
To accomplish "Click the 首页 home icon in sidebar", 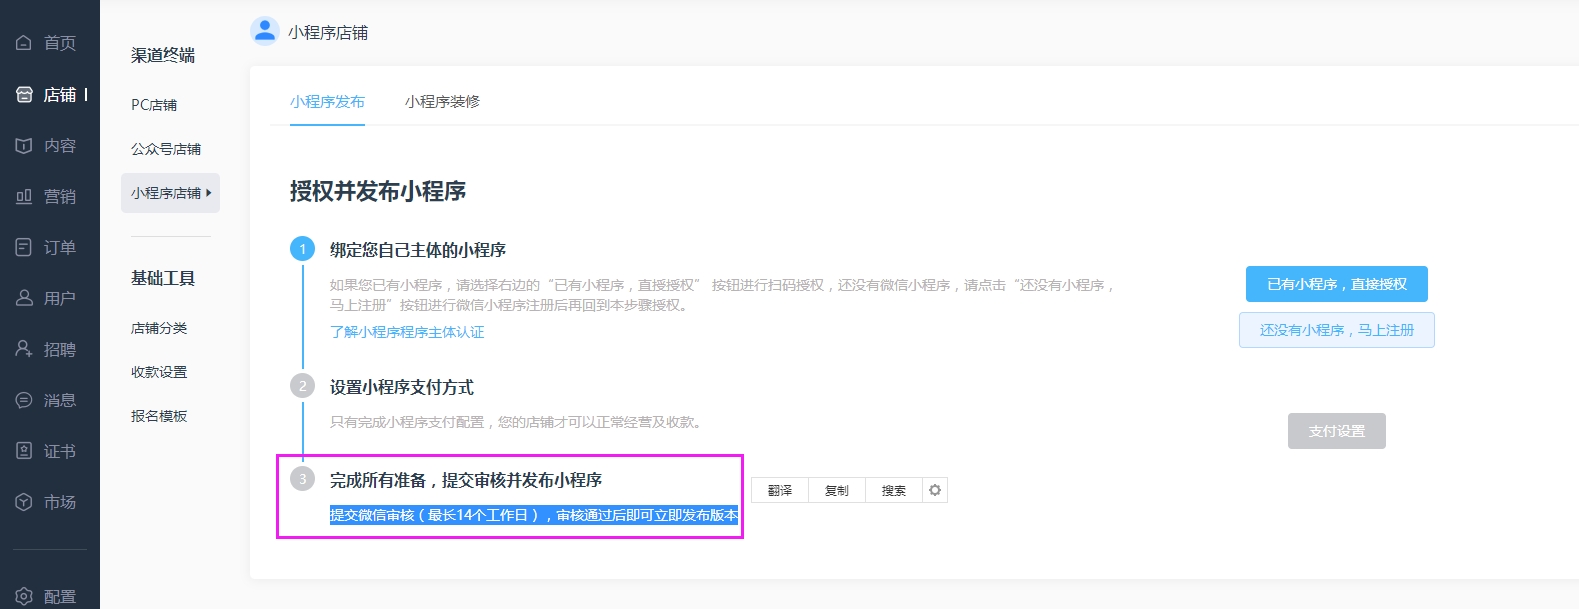I will (24, 43).
